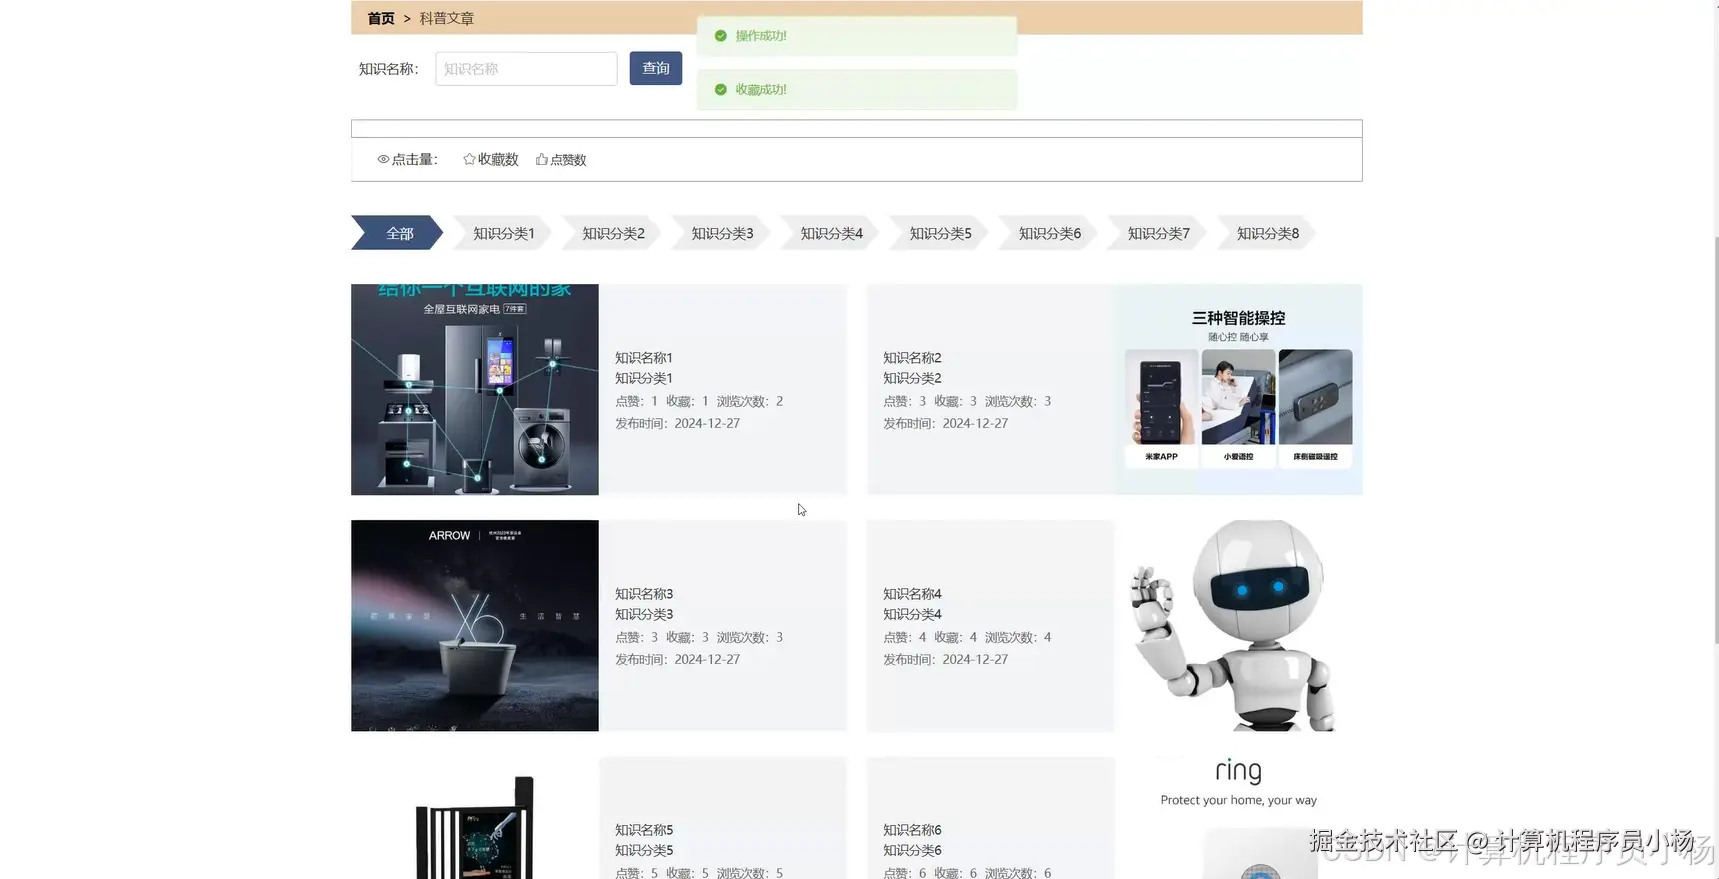Open the smart home appliances thumbnail of 知识名称1
1719x879 pixels.
[x=475, y=390]
